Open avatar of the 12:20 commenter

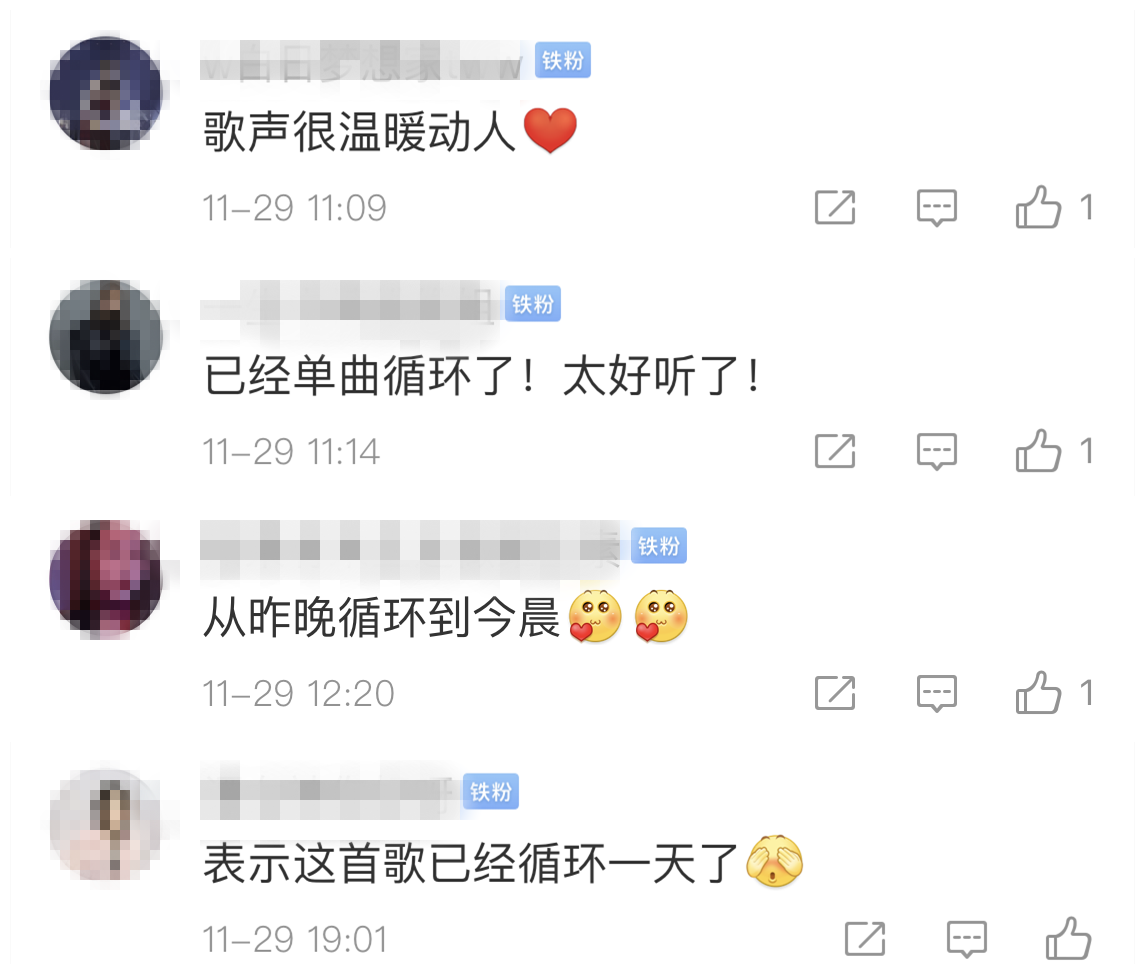click(106, 577)
